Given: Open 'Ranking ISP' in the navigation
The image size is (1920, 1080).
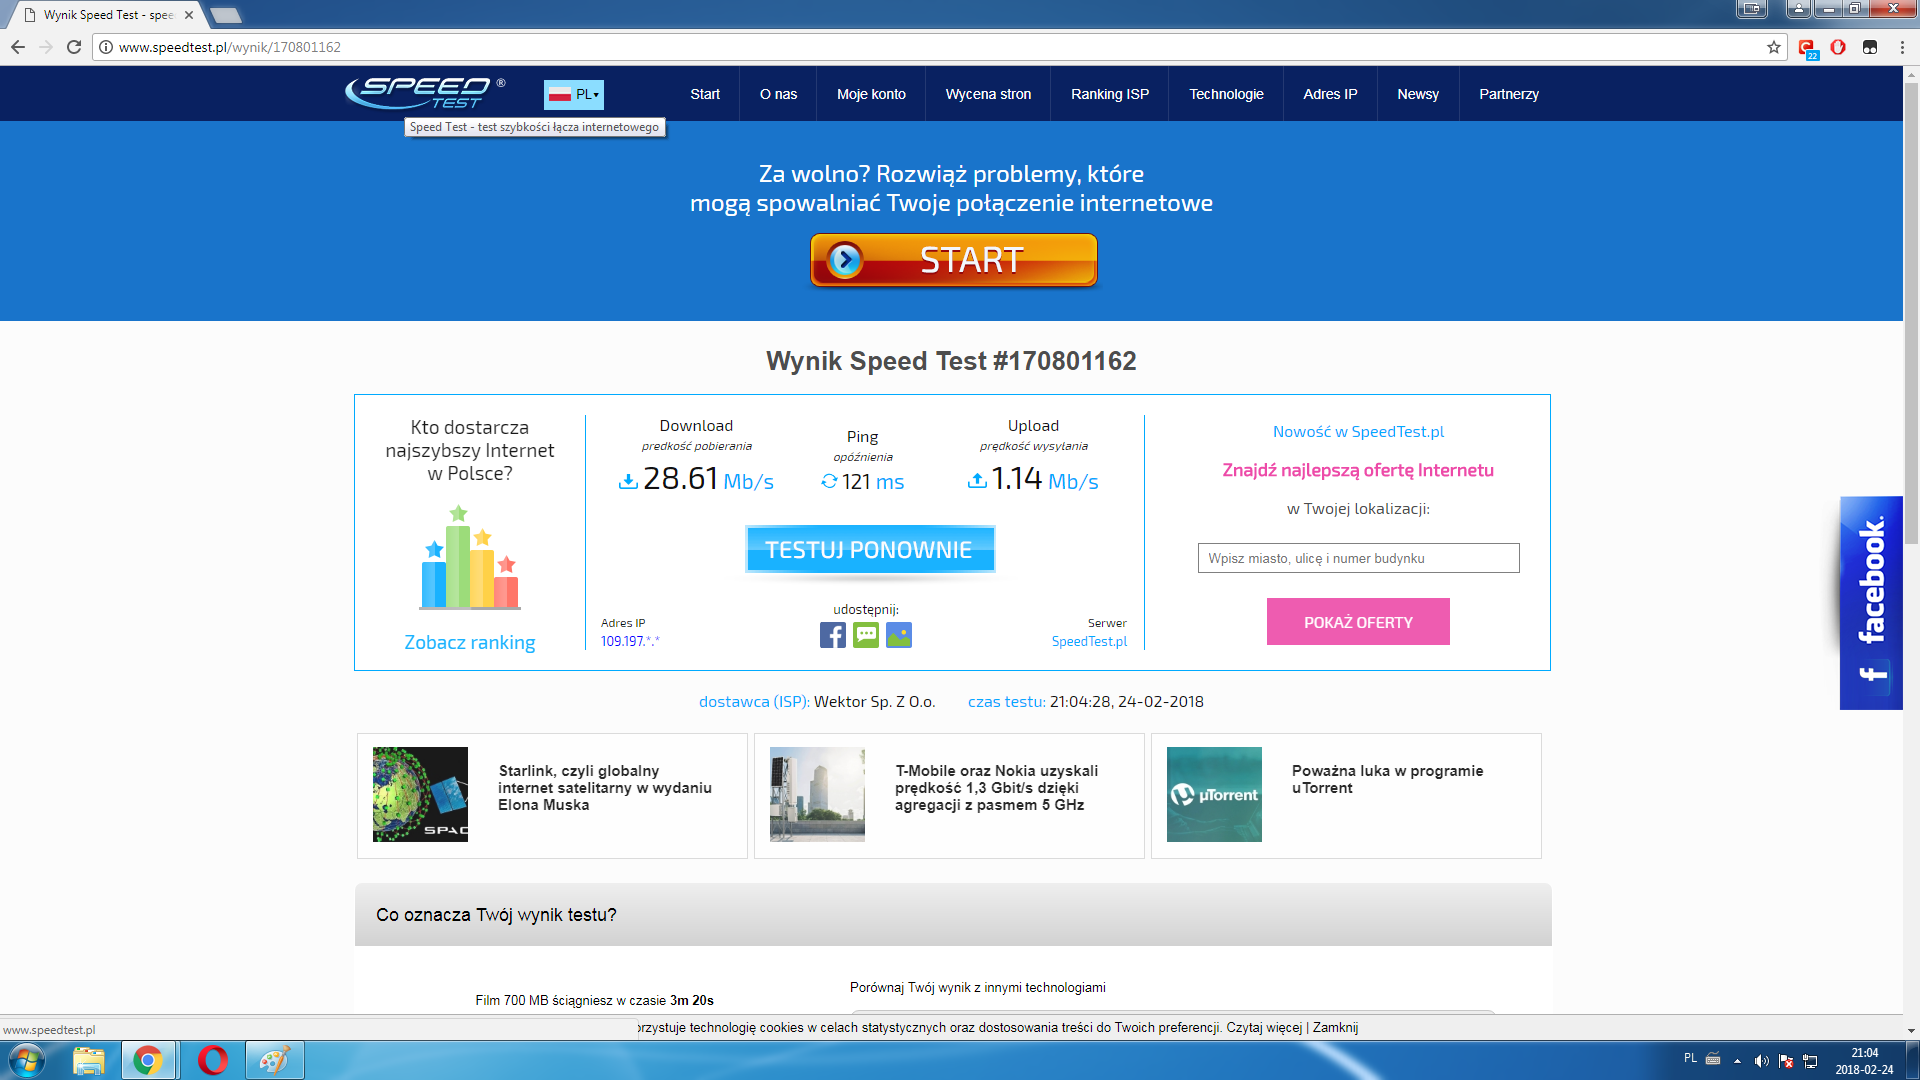Looking at the screenshot, I should coord(1110,94).
